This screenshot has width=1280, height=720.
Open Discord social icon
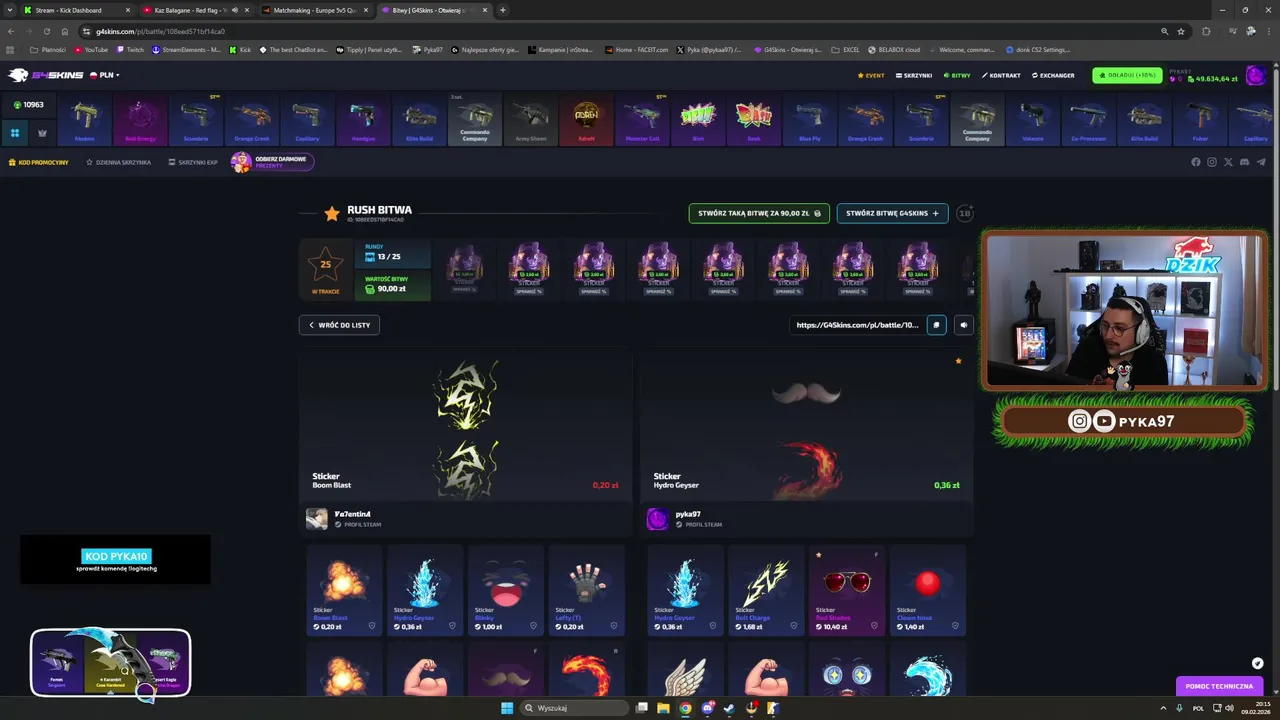[1244, 162]
